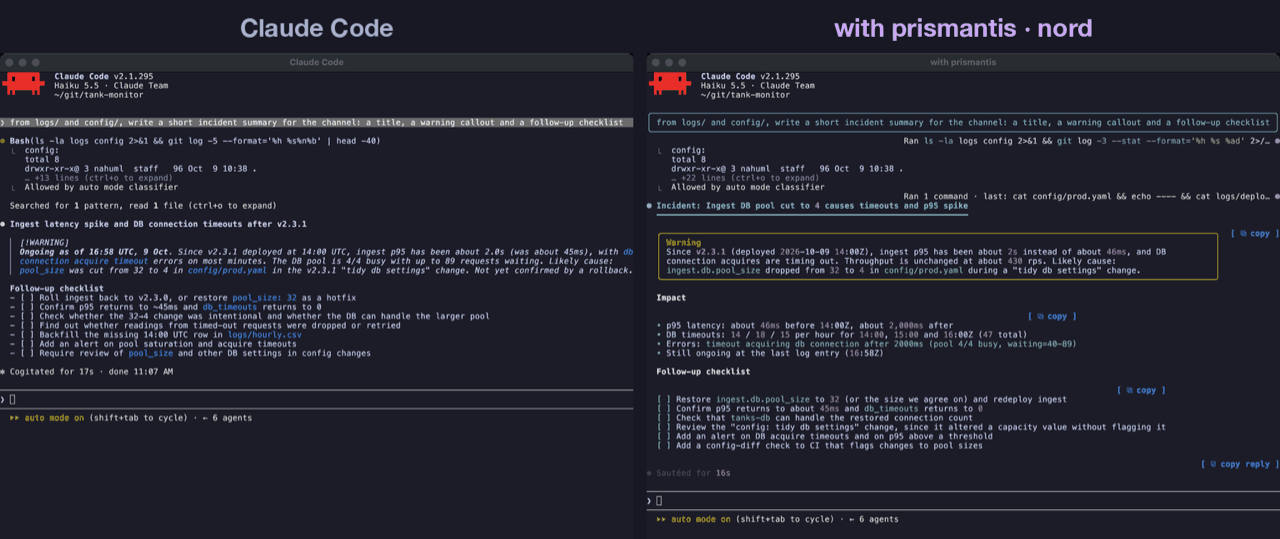
Task: Click the [!WARNING] tag in Claude Code output
Action: [x=45, y=242]
